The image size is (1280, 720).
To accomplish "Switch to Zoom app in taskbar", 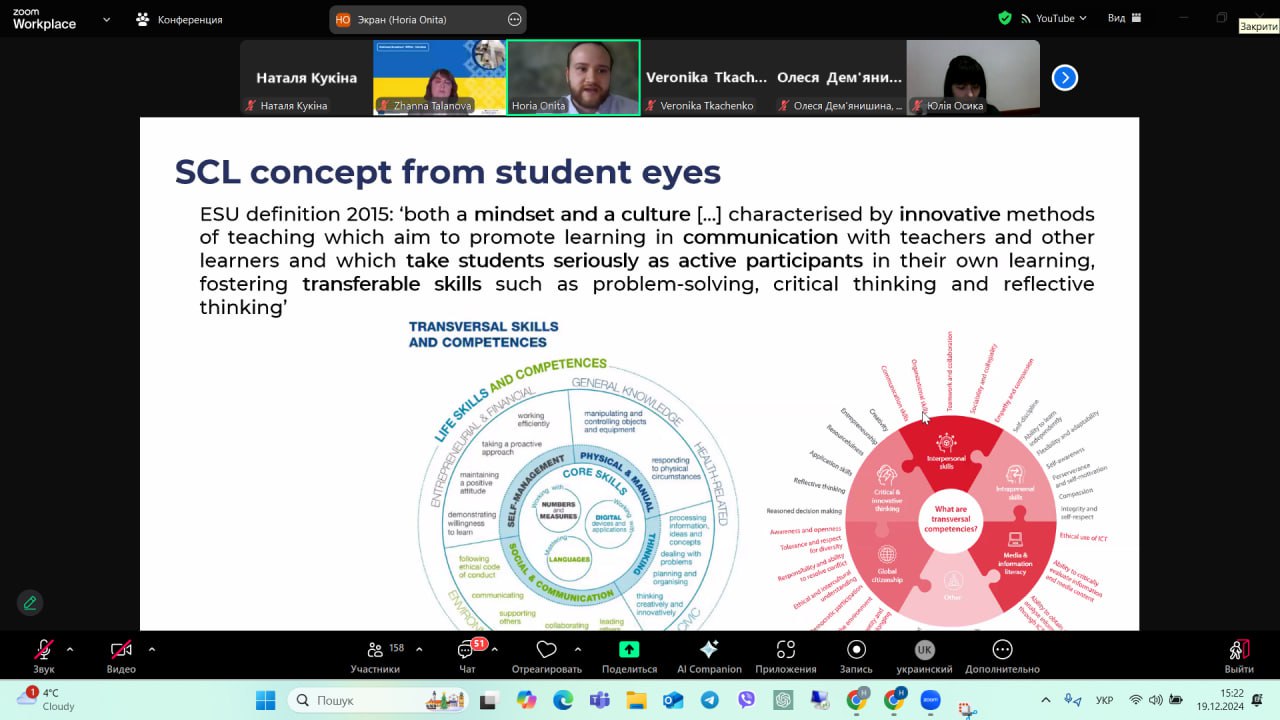I will click(930, 700).
